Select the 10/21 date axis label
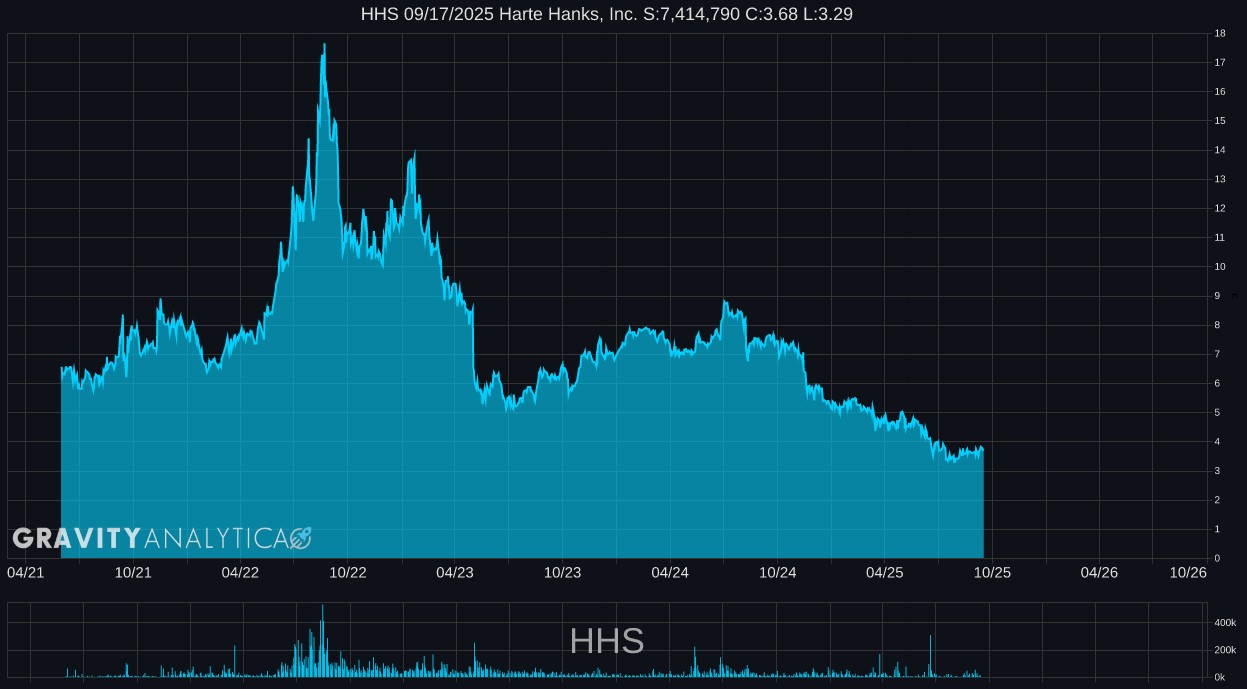Screen dimensions: 1247x689 click(133, 572)
